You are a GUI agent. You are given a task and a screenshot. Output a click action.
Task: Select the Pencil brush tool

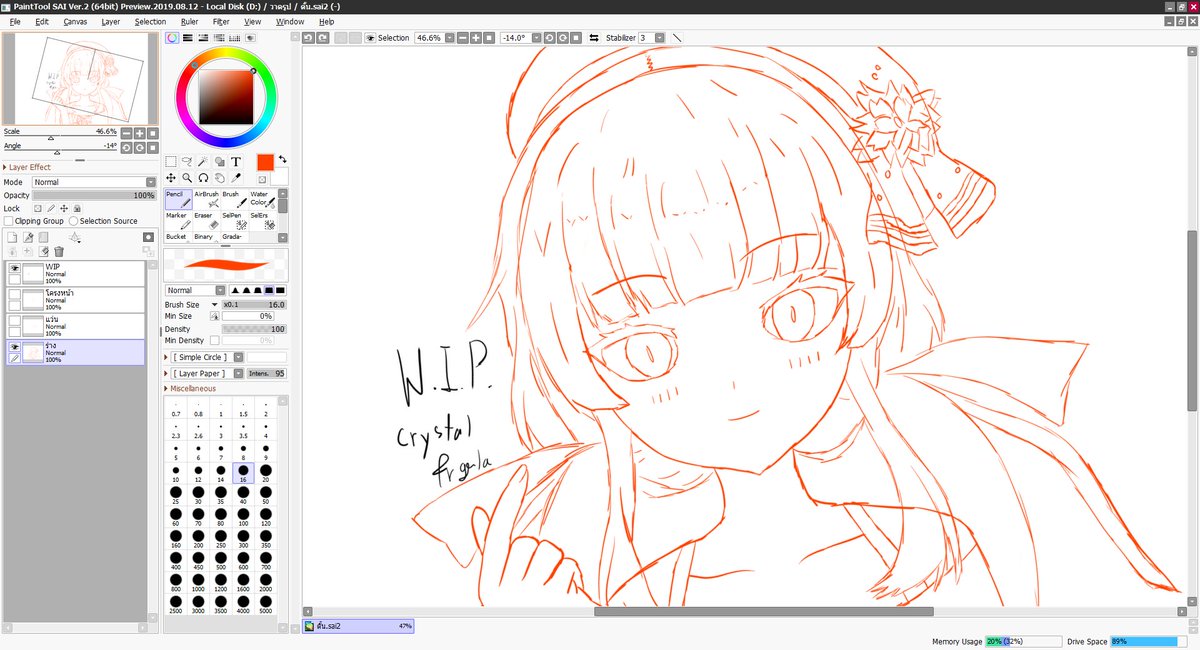pos(178,199)
